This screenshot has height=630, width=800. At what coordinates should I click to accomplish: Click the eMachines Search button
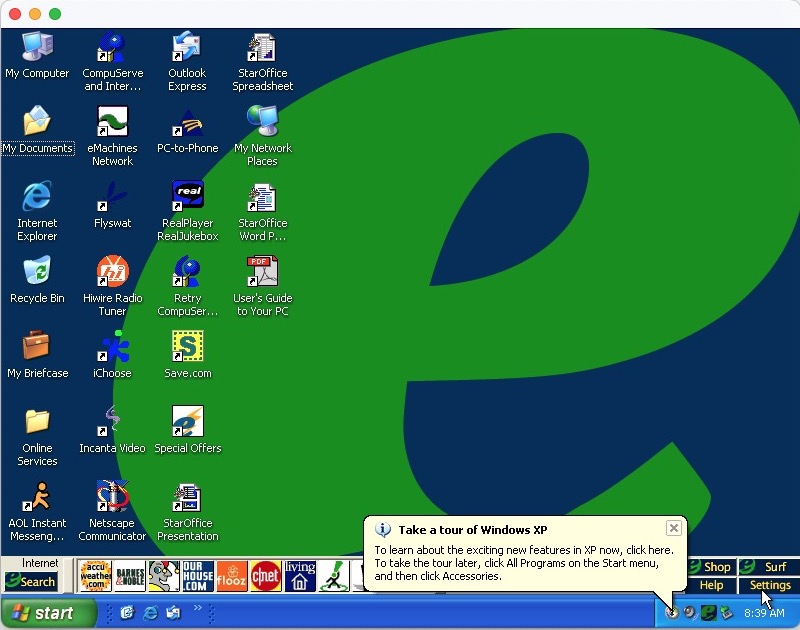pyautogui.click(x=31, y=581)
